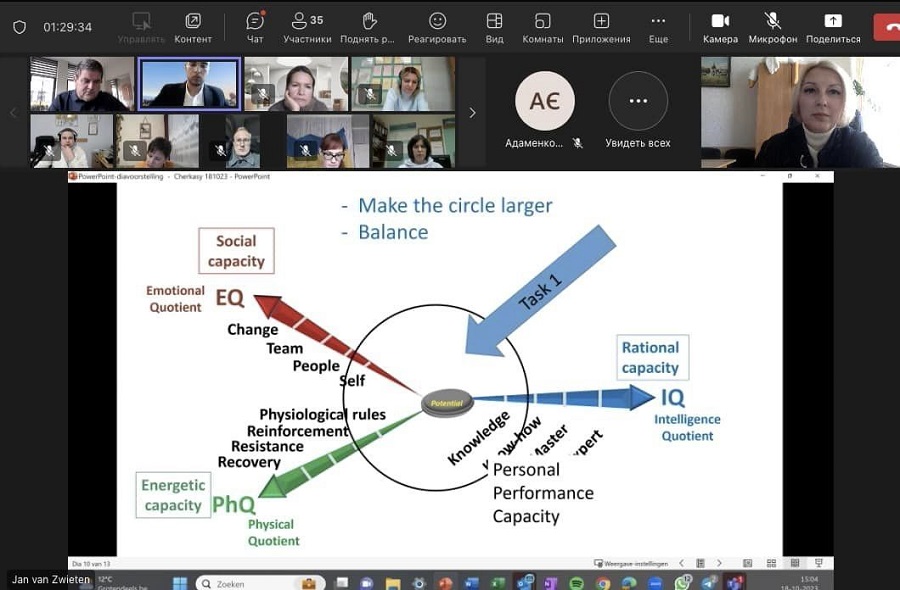Image resolution: width=900 pixels, height=590 pixels.
Task: Go to next slide in PowerPoint
Action: (x=719, y=563)
